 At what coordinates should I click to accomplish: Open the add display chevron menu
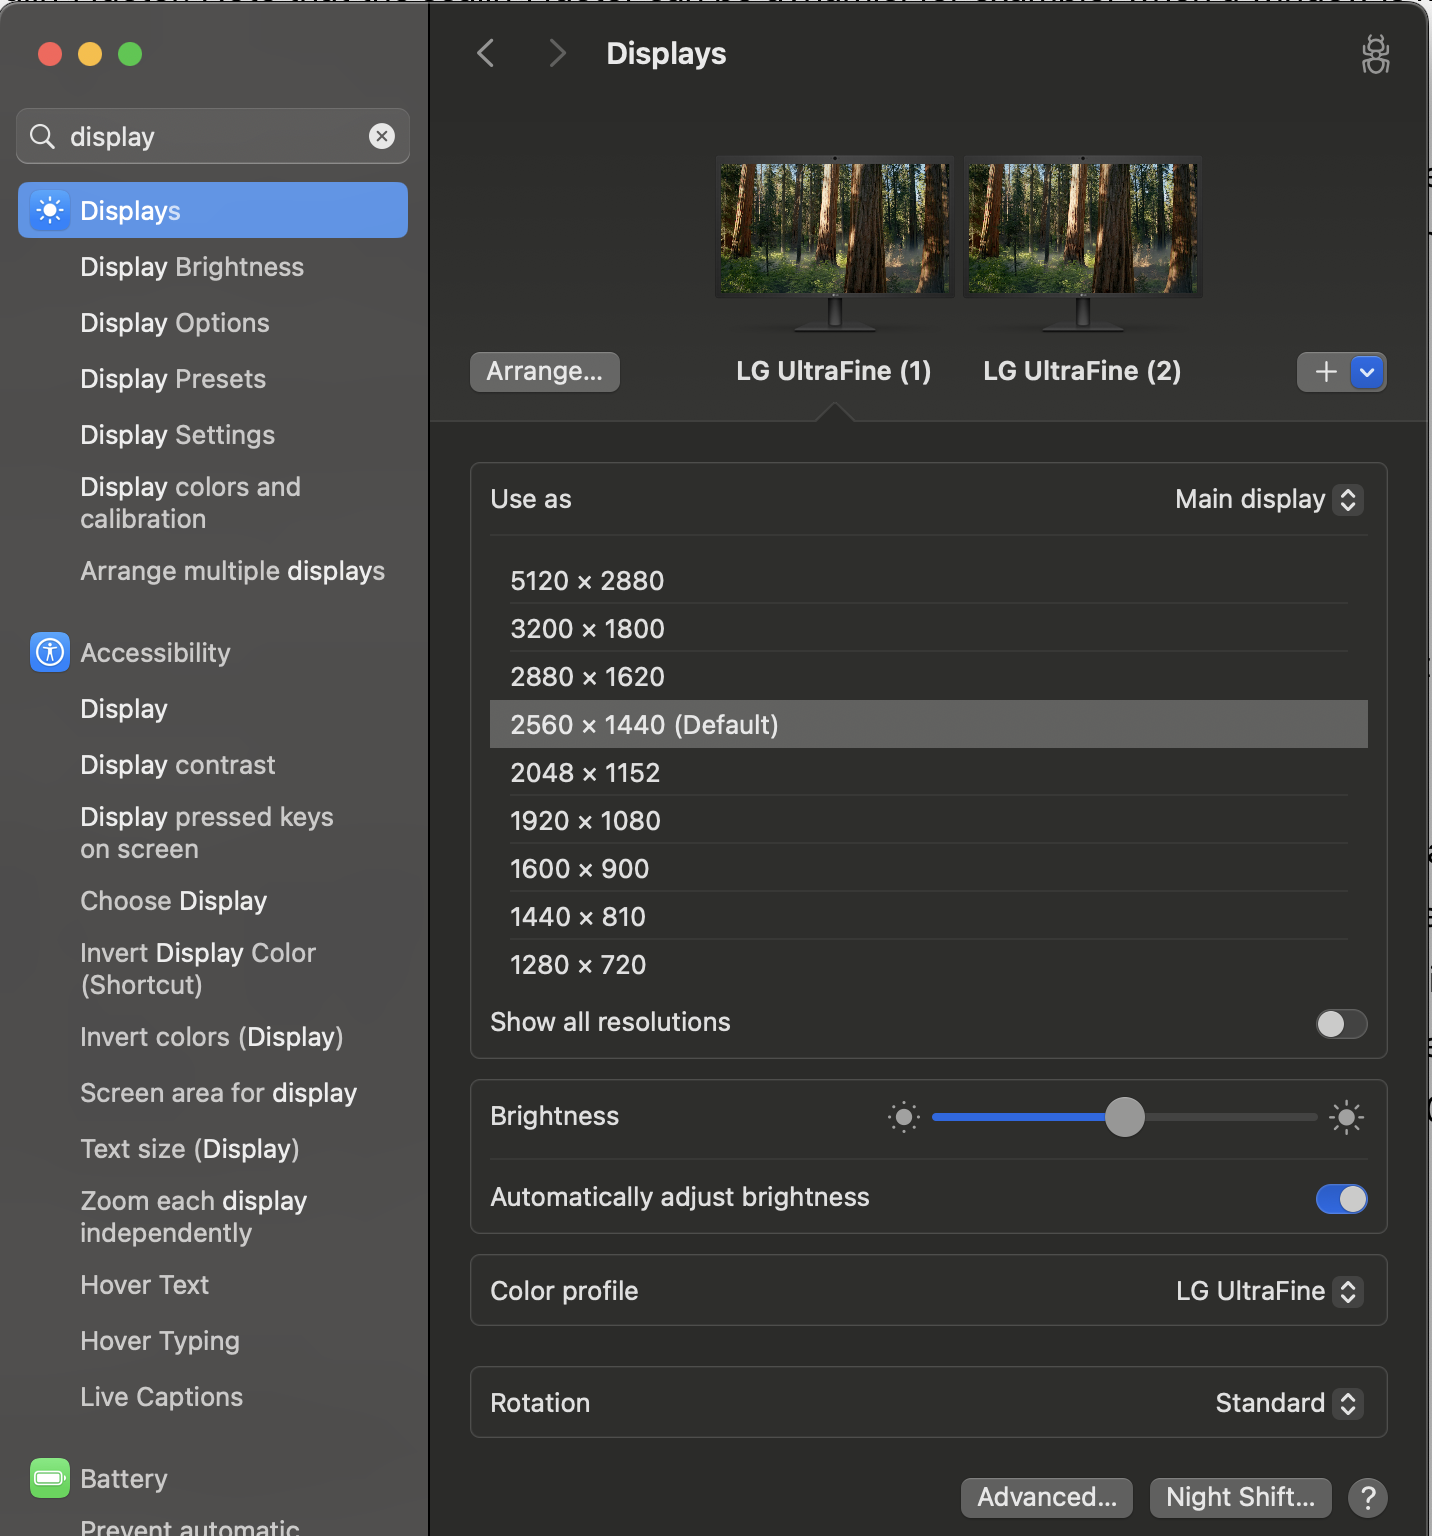point(1367,372)
